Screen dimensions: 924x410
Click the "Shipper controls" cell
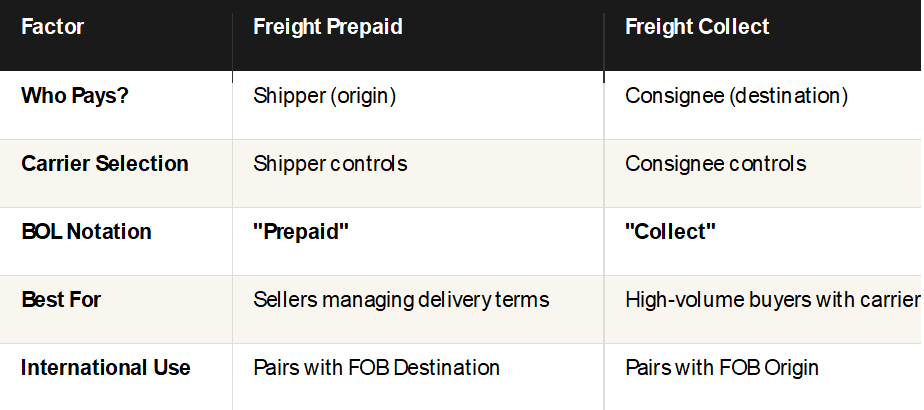tap(330, 164)
